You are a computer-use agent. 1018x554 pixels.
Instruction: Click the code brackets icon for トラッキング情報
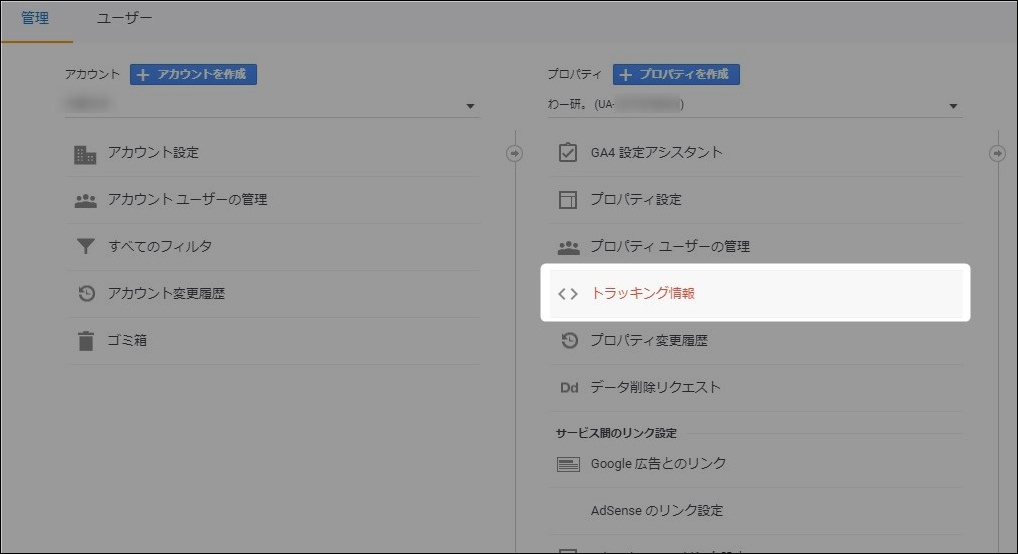point(568,294)
